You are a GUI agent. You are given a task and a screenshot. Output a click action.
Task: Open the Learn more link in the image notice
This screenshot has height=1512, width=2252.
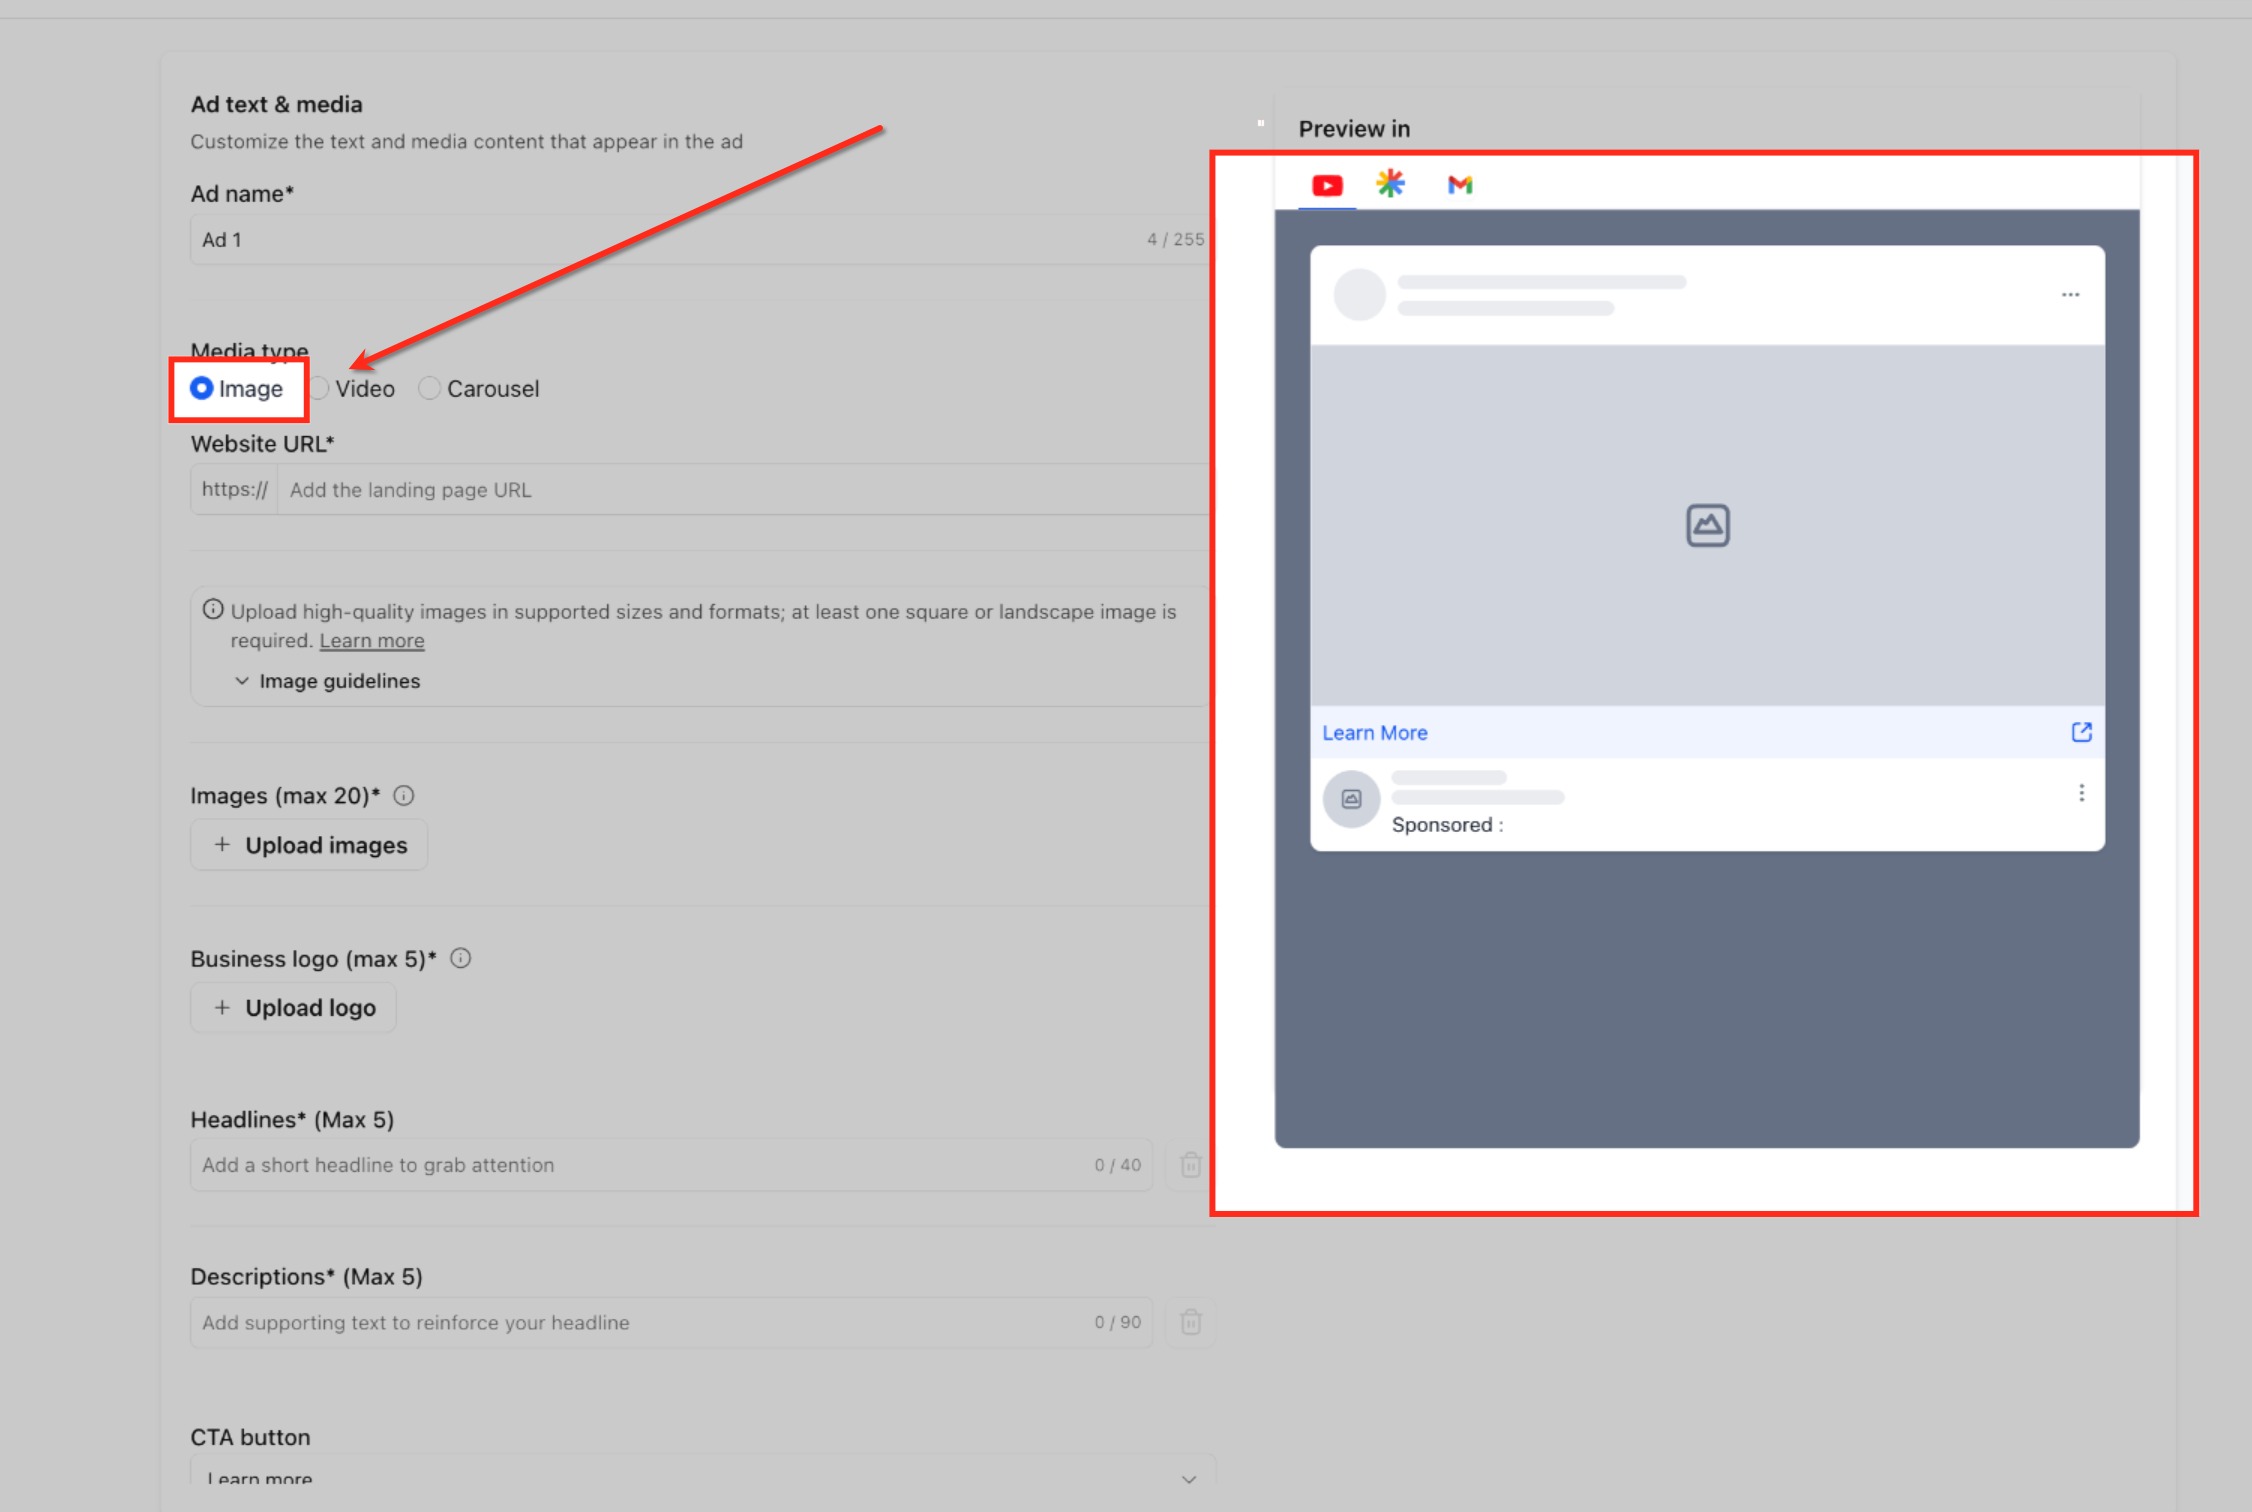(372, 641)
